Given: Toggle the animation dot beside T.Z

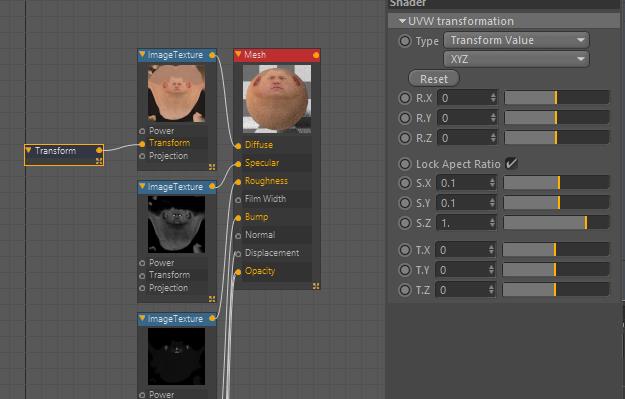Looking at the screenshot, I should (405, 290).
